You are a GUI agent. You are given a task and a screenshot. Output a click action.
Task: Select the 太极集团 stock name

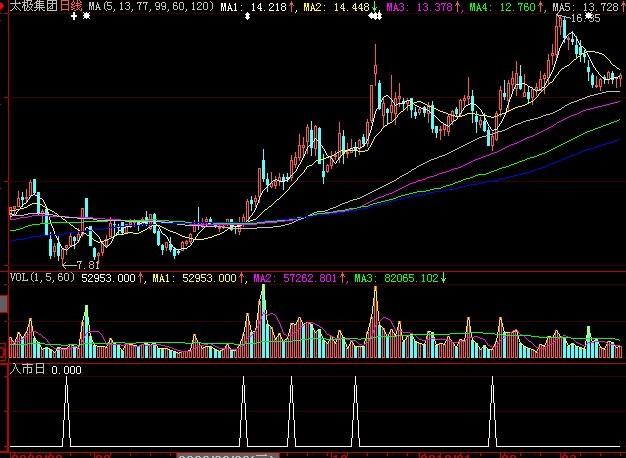click(33, 7)
